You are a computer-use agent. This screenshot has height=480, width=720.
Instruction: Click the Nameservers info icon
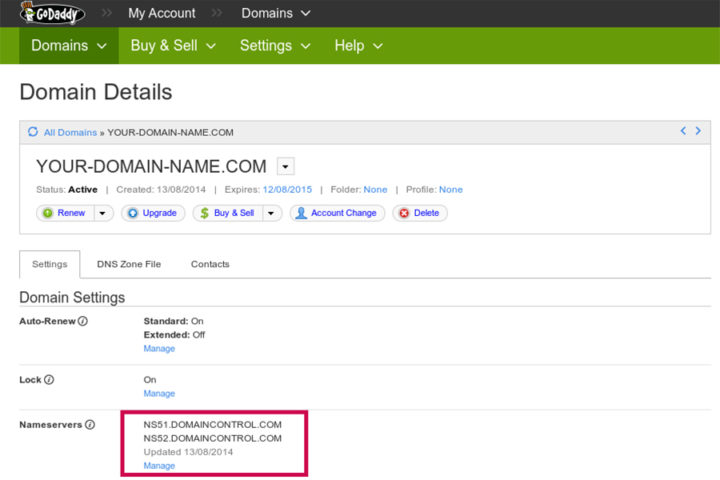90,425
